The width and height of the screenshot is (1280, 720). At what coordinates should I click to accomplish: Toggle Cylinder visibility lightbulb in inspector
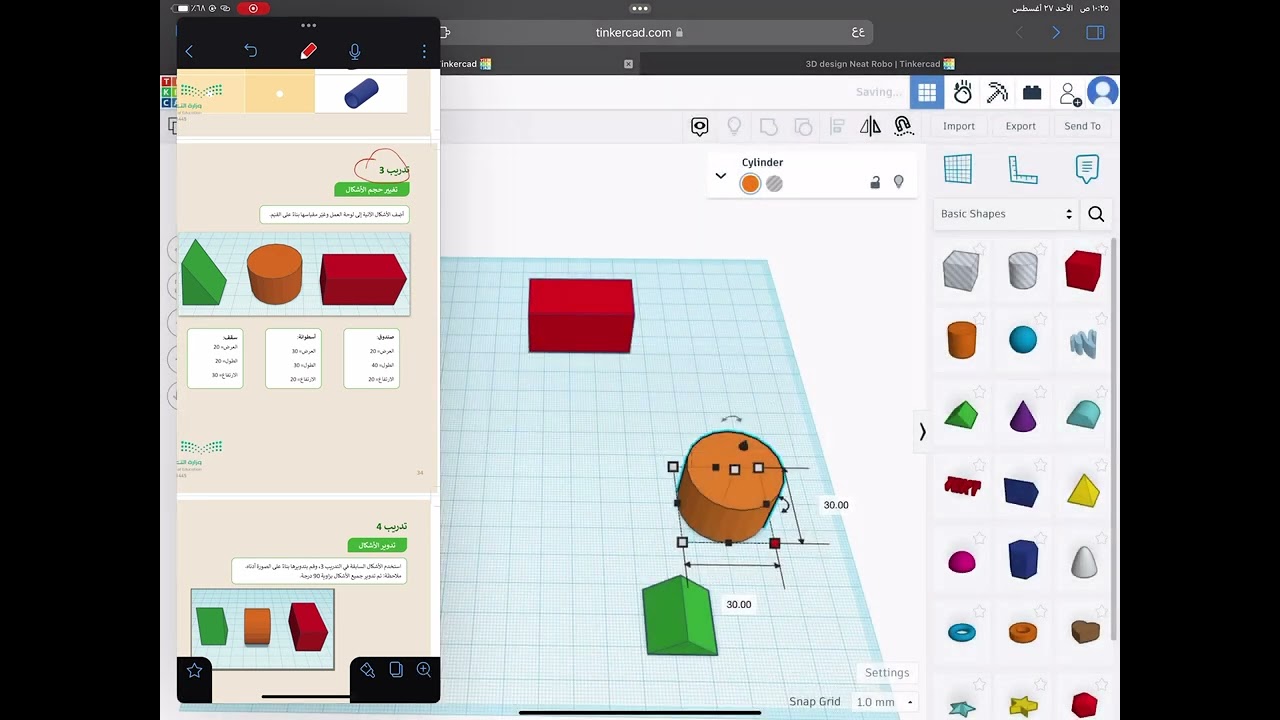tap(898, 182)
